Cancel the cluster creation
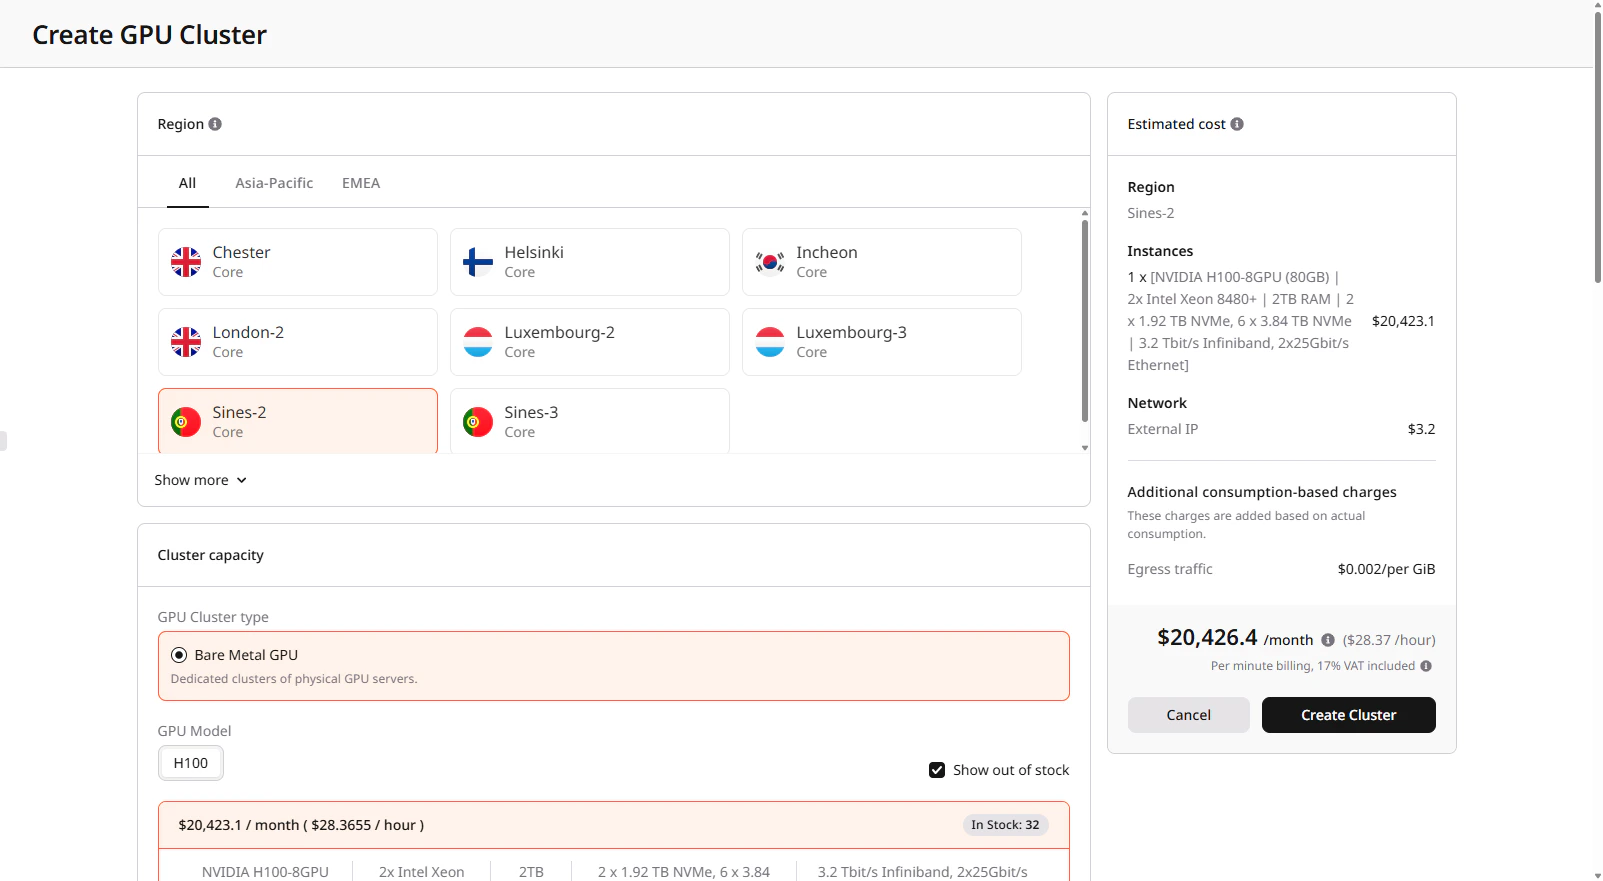This screenshot has width=1603, height=881. point(1188,715)
